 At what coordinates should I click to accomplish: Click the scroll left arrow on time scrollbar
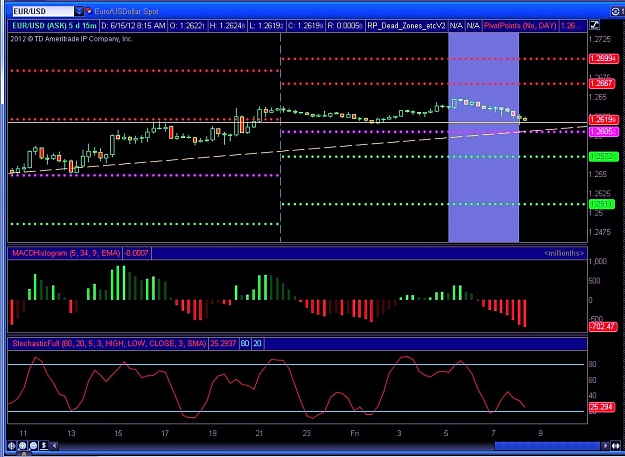coord(55,445)
